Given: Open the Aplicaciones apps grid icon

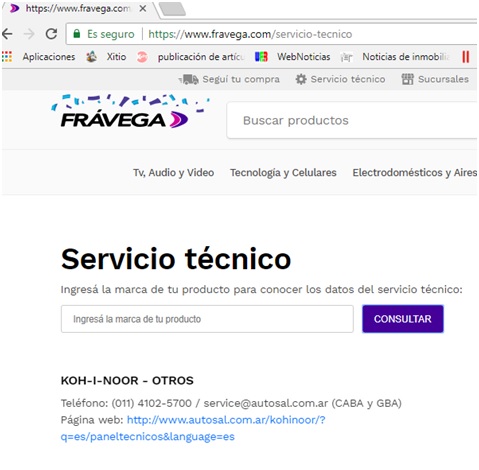Looking at the screenshot, I should pyautogui.click(x=7, y=57).
